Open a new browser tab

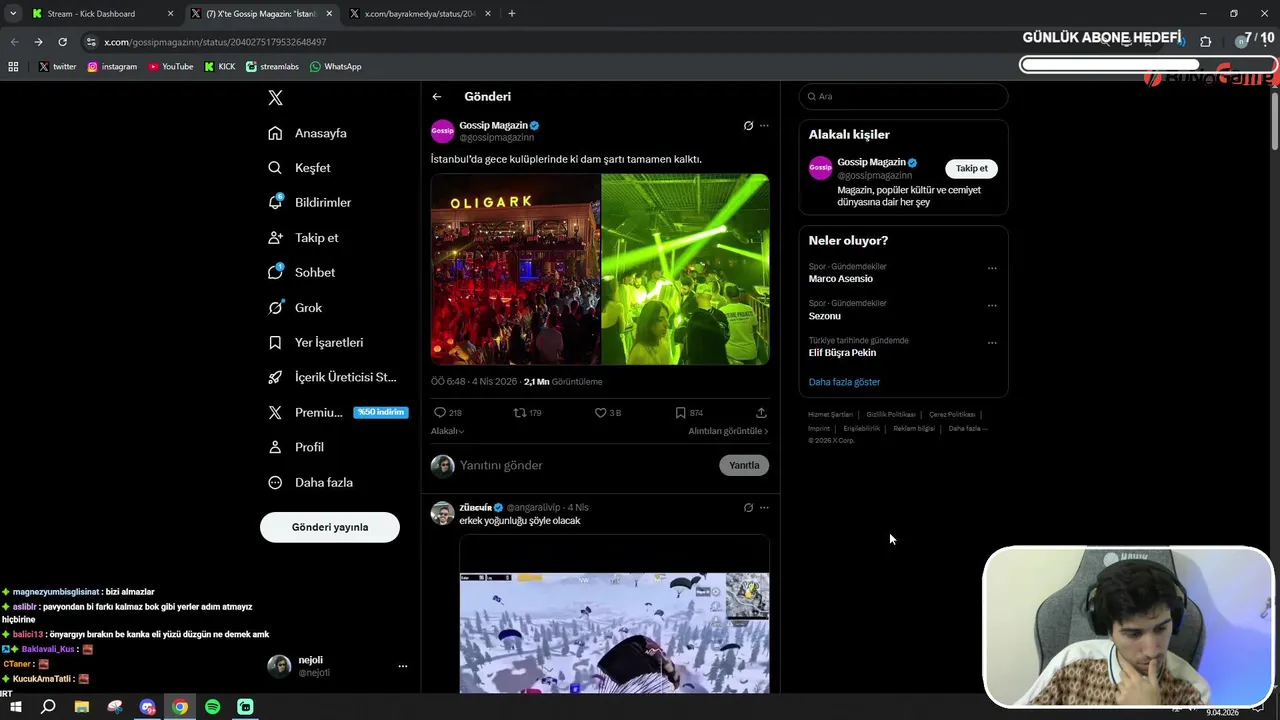point(511,14)
